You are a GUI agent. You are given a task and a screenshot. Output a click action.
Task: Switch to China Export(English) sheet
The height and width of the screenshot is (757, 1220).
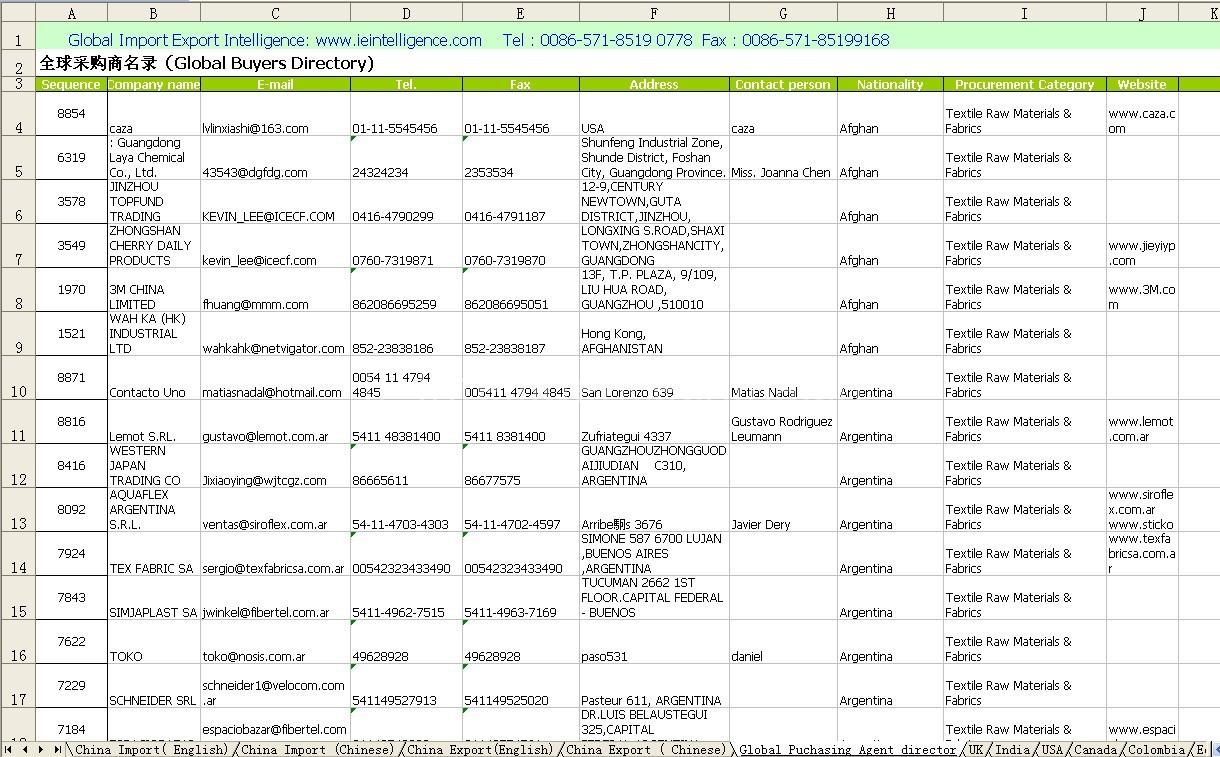point(480,749)
